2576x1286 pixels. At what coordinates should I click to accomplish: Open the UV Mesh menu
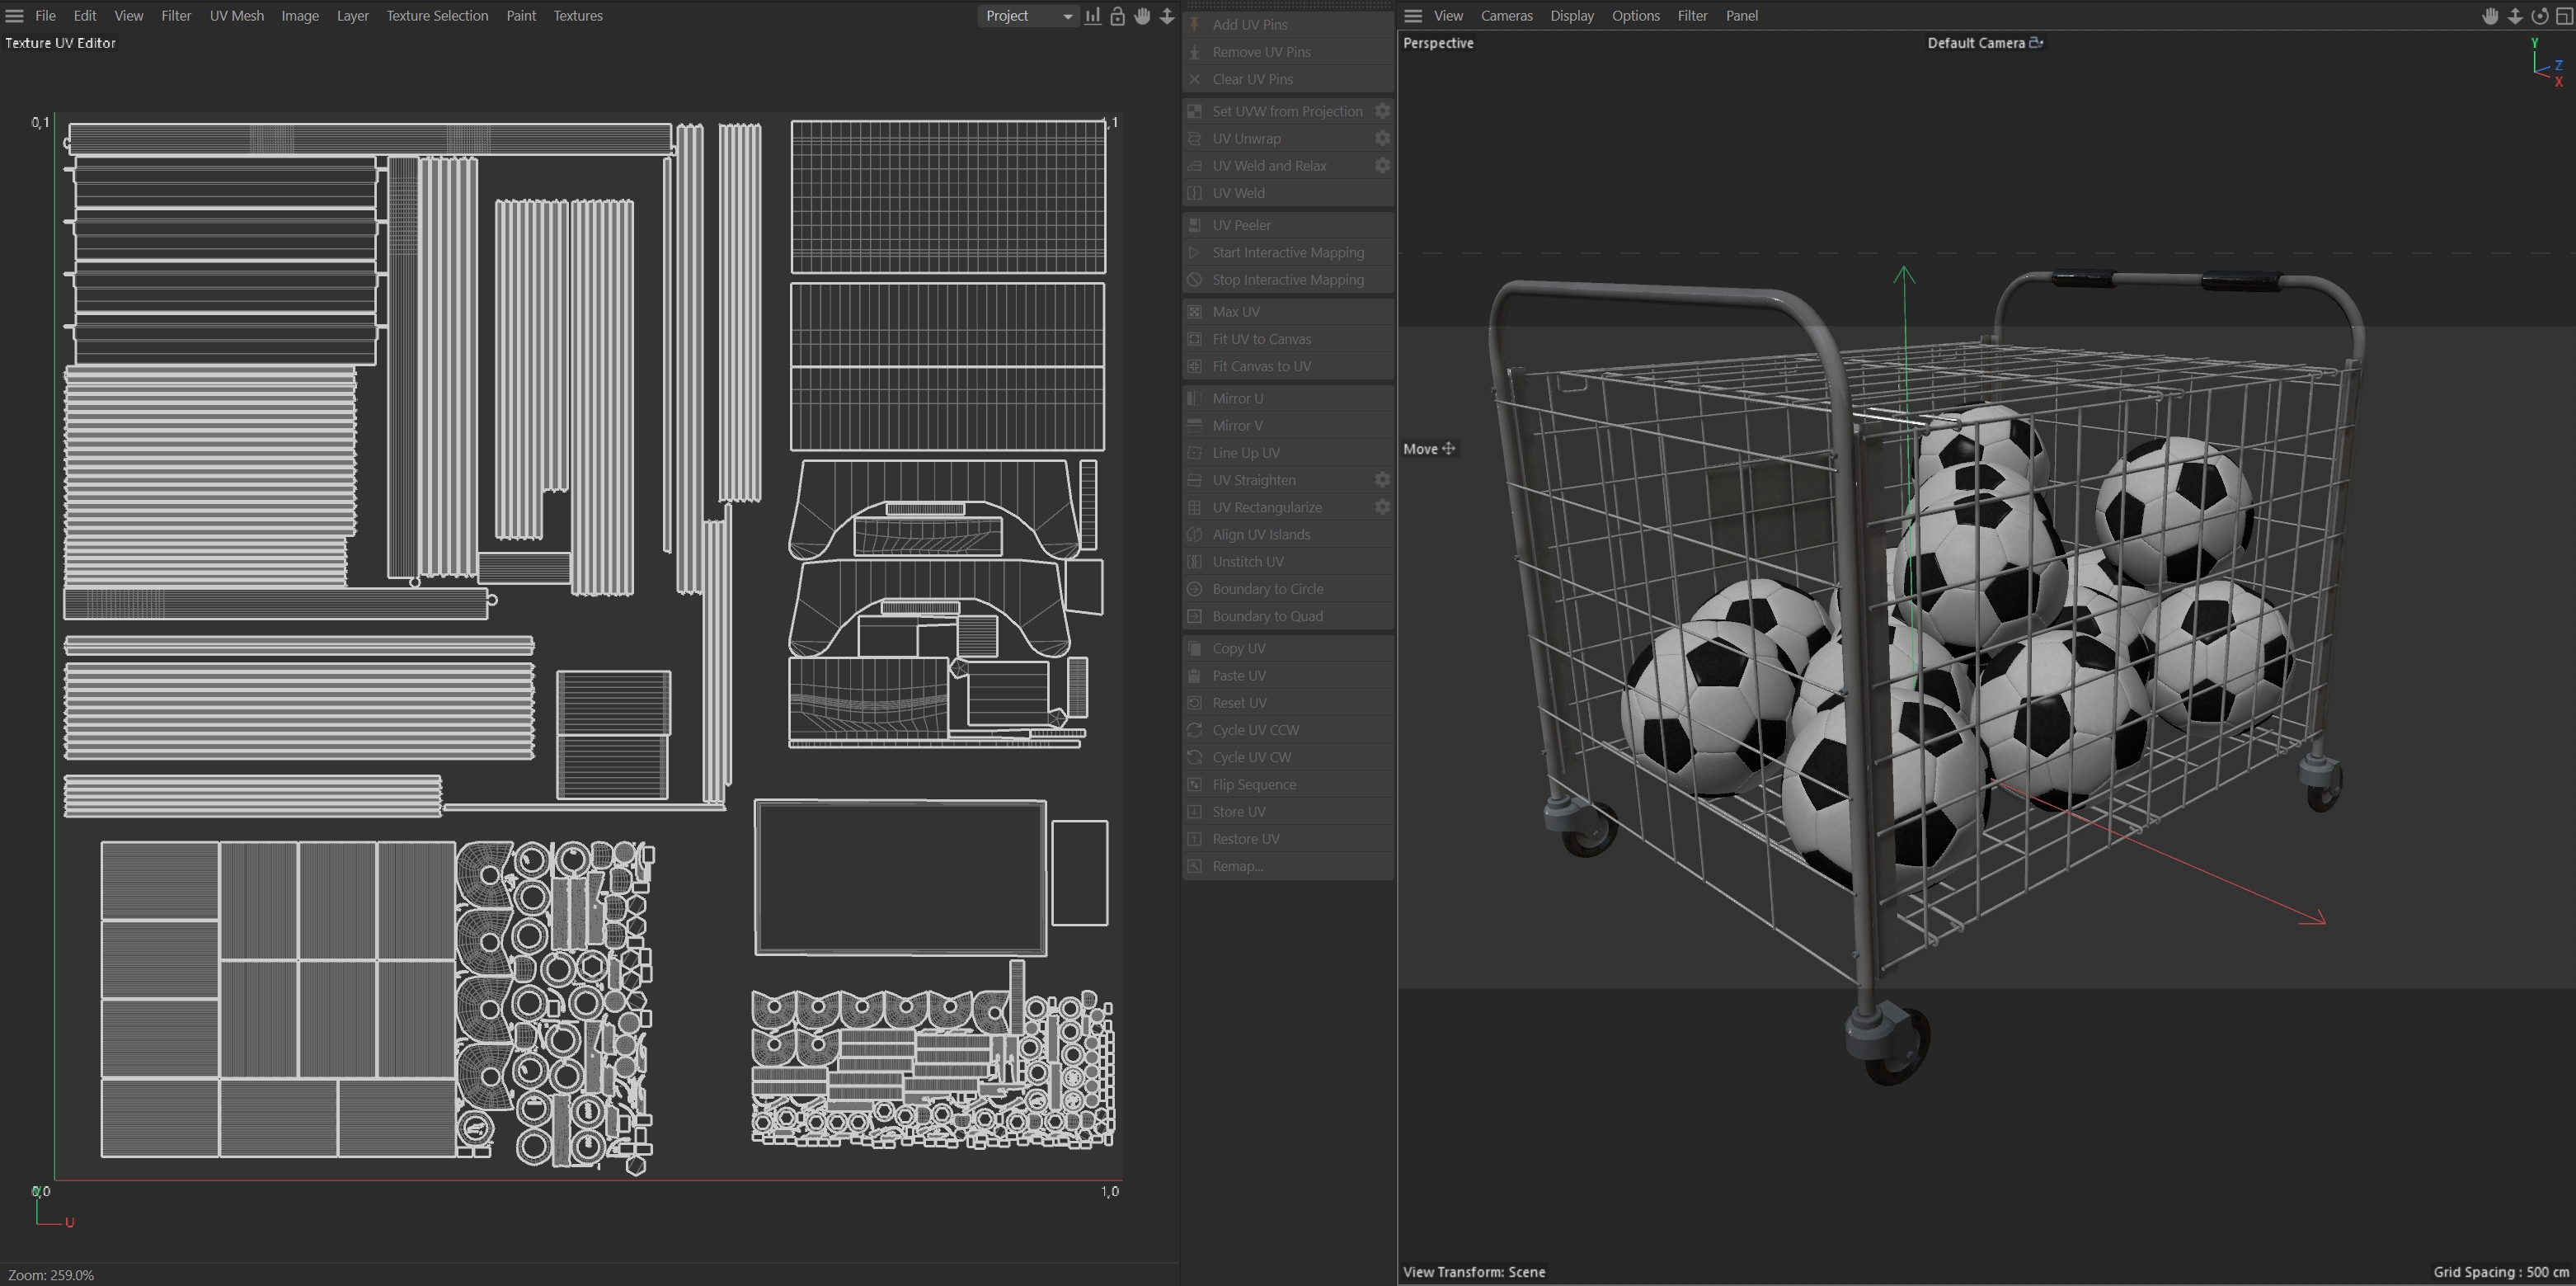pyautogui.click(x=236, y=16)
